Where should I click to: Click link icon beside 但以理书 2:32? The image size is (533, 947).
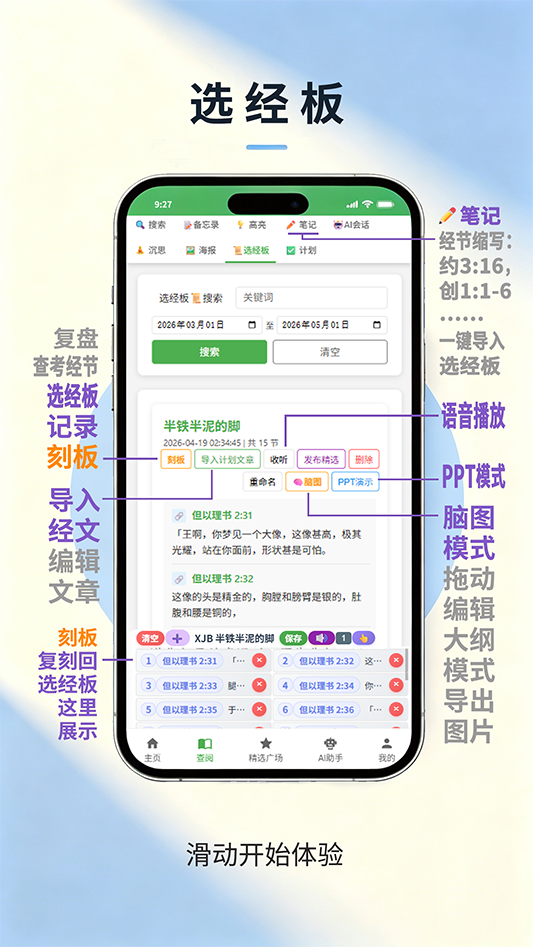click(x=179, y=579)
